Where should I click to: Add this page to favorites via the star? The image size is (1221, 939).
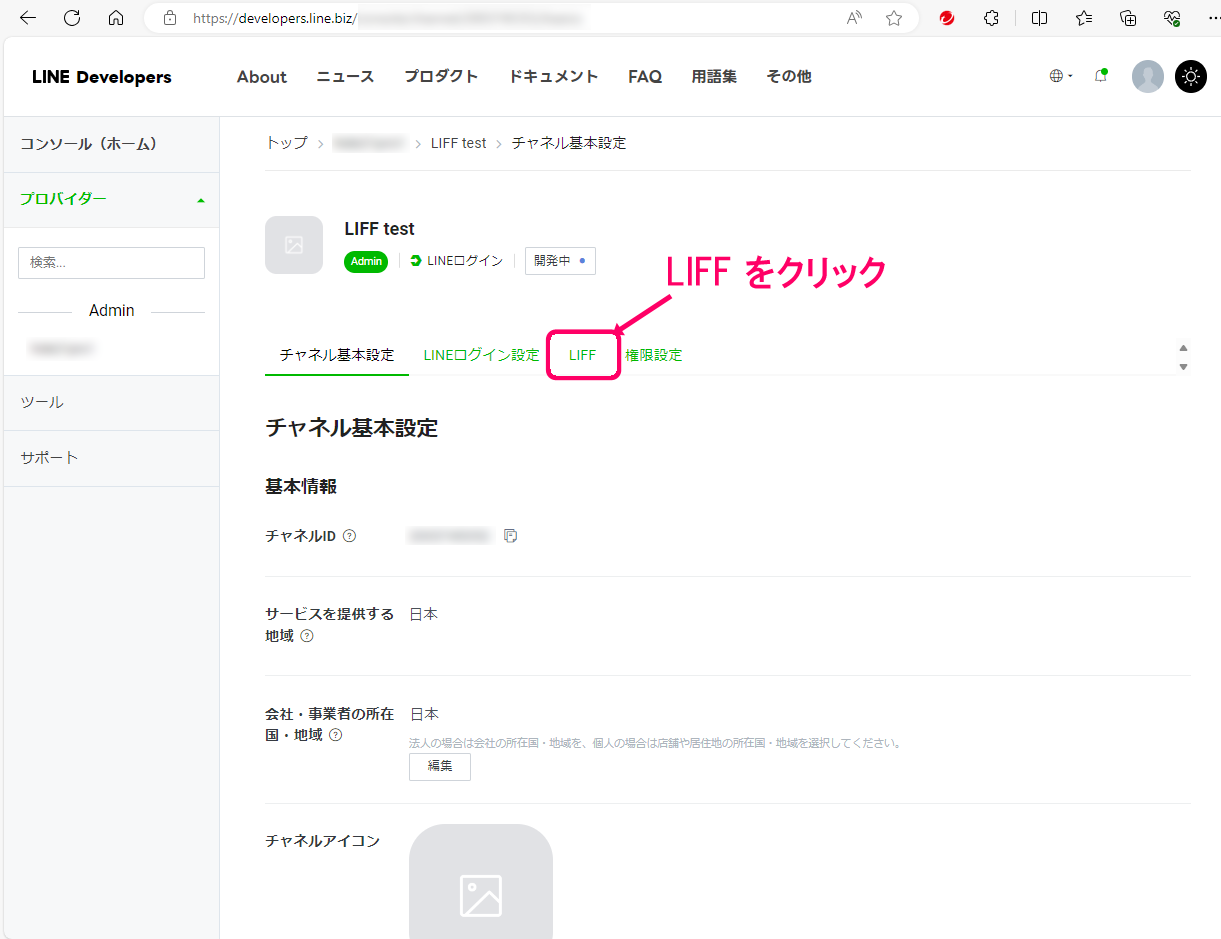(x=893, y=17)
